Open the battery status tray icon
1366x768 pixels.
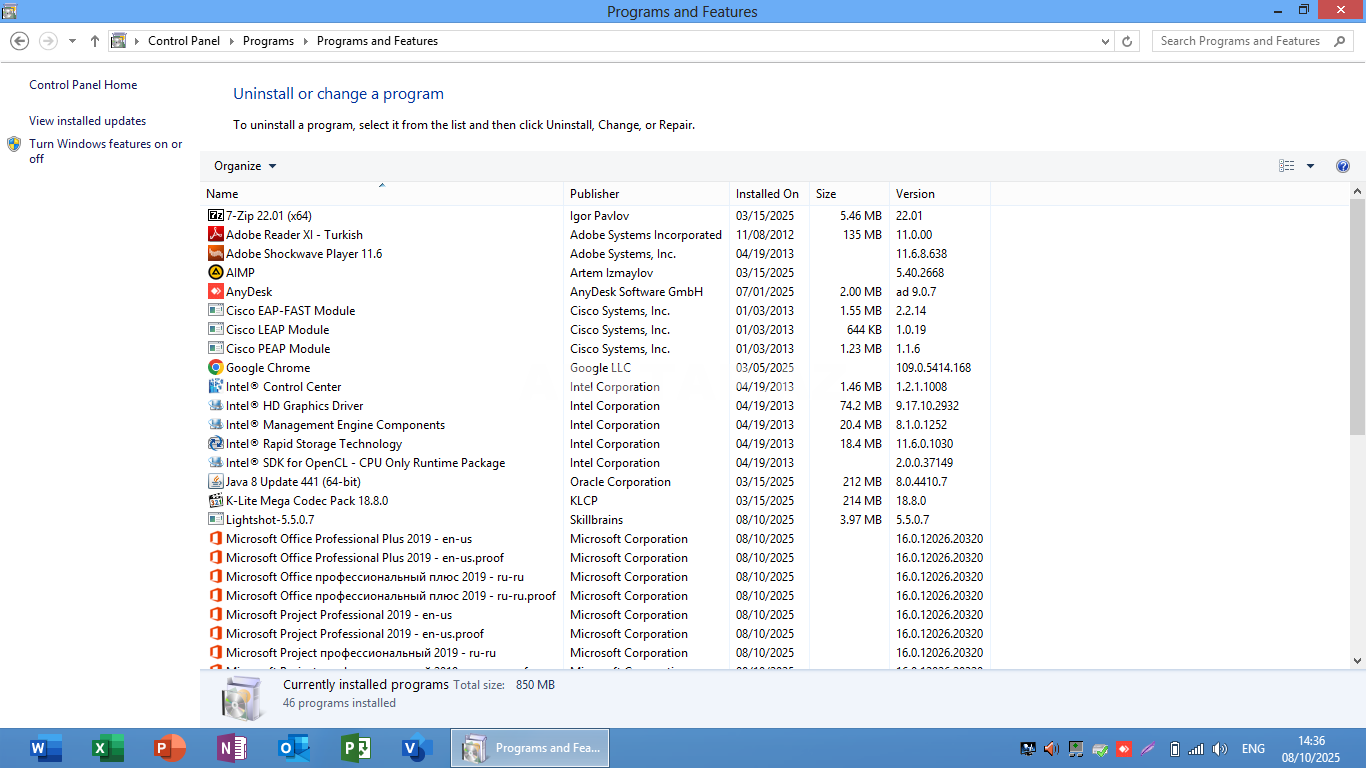pos(1175,748)
